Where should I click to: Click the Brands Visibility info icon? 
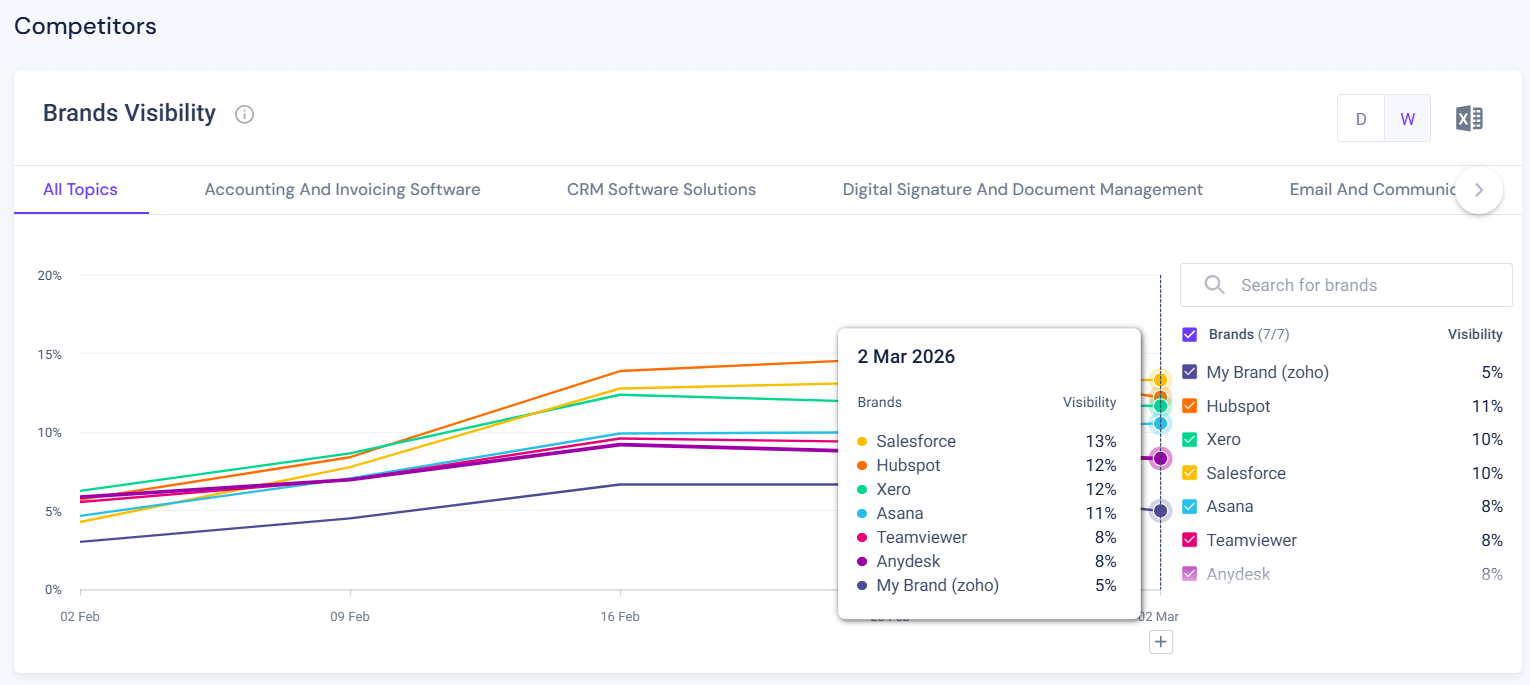coord(244,114)
